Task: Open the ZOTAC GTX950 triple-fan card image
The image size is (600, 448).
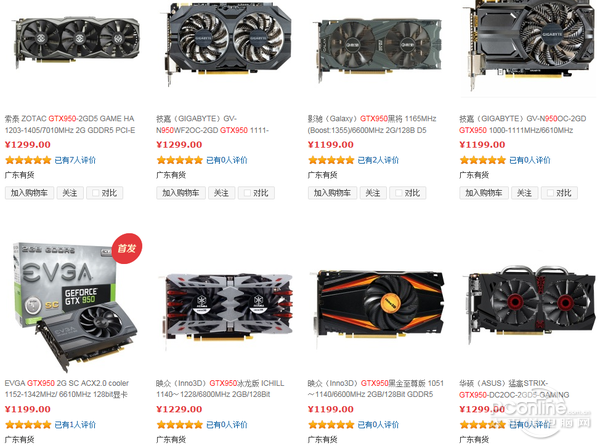Action: tap(77, 41)
